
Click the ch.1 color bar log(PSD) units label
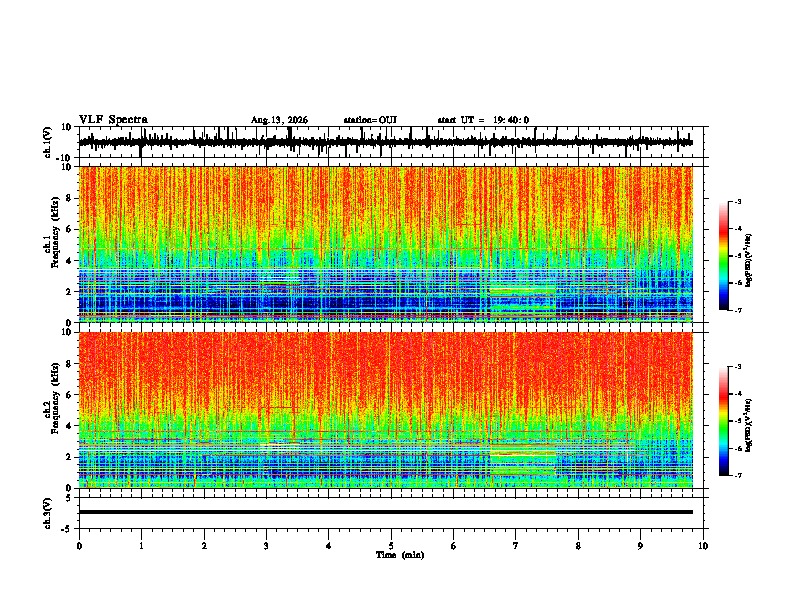pos(749,260)
